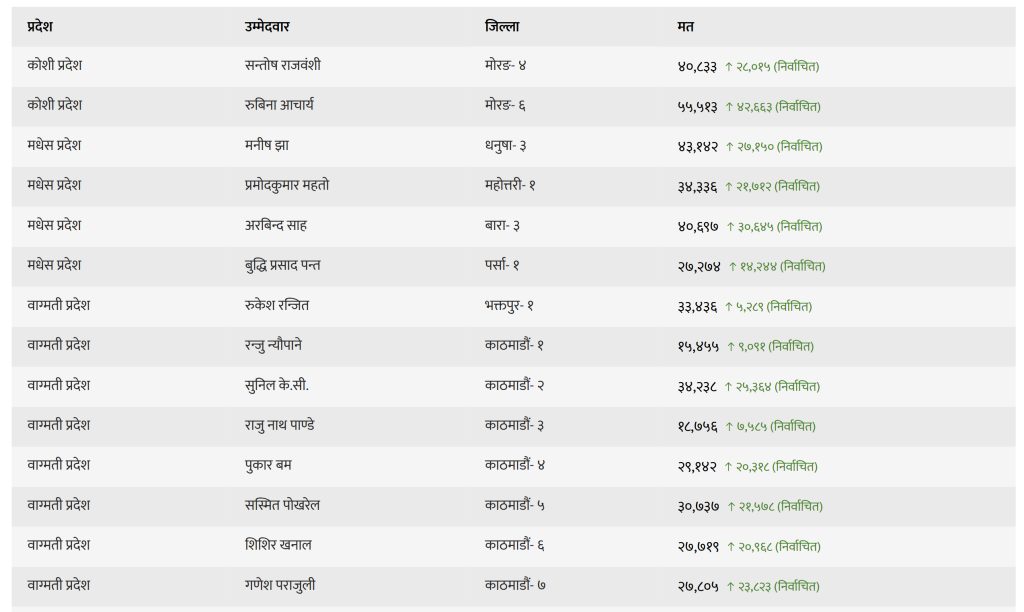The height and width of the screenshot is (612, 1024).
Task: Click vote count ३४,३३६ for प्रमोदकुमार महतो
Action: tap(698, 186)
